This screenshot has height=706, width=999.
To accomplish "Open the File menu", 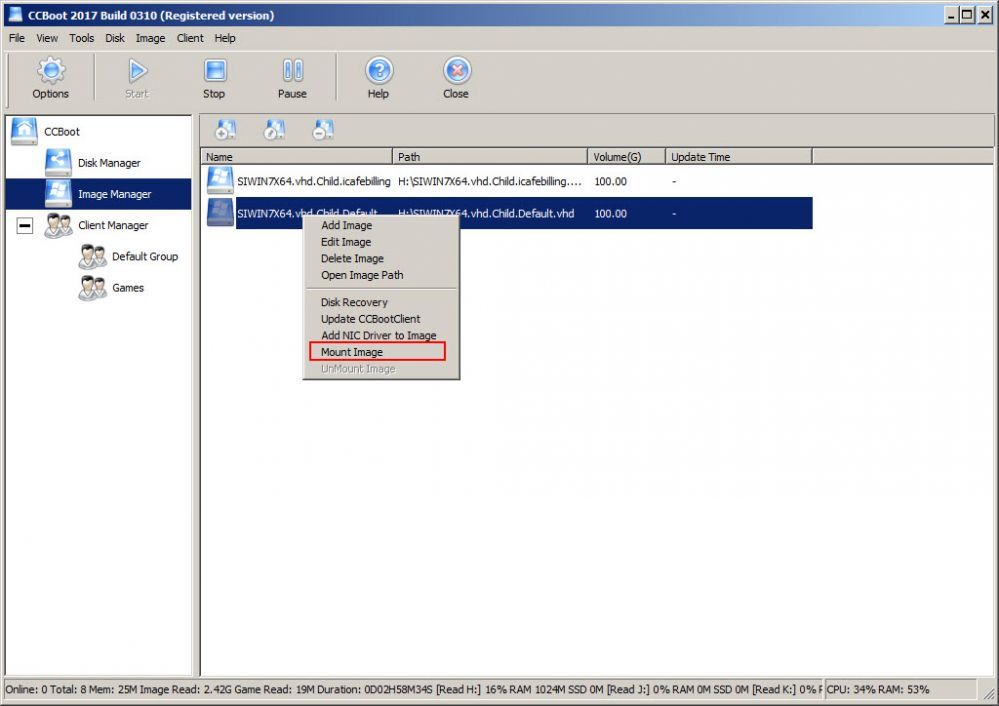I will point(17,38).
